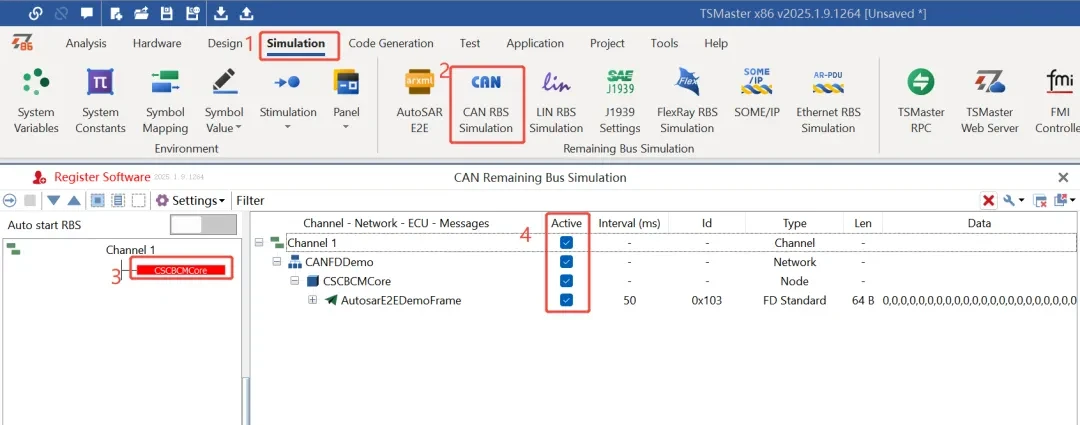The height and width of the screenshot is (425, 1080).
Task: Open the message comment icon in title bar
Action: coord(86,13)
